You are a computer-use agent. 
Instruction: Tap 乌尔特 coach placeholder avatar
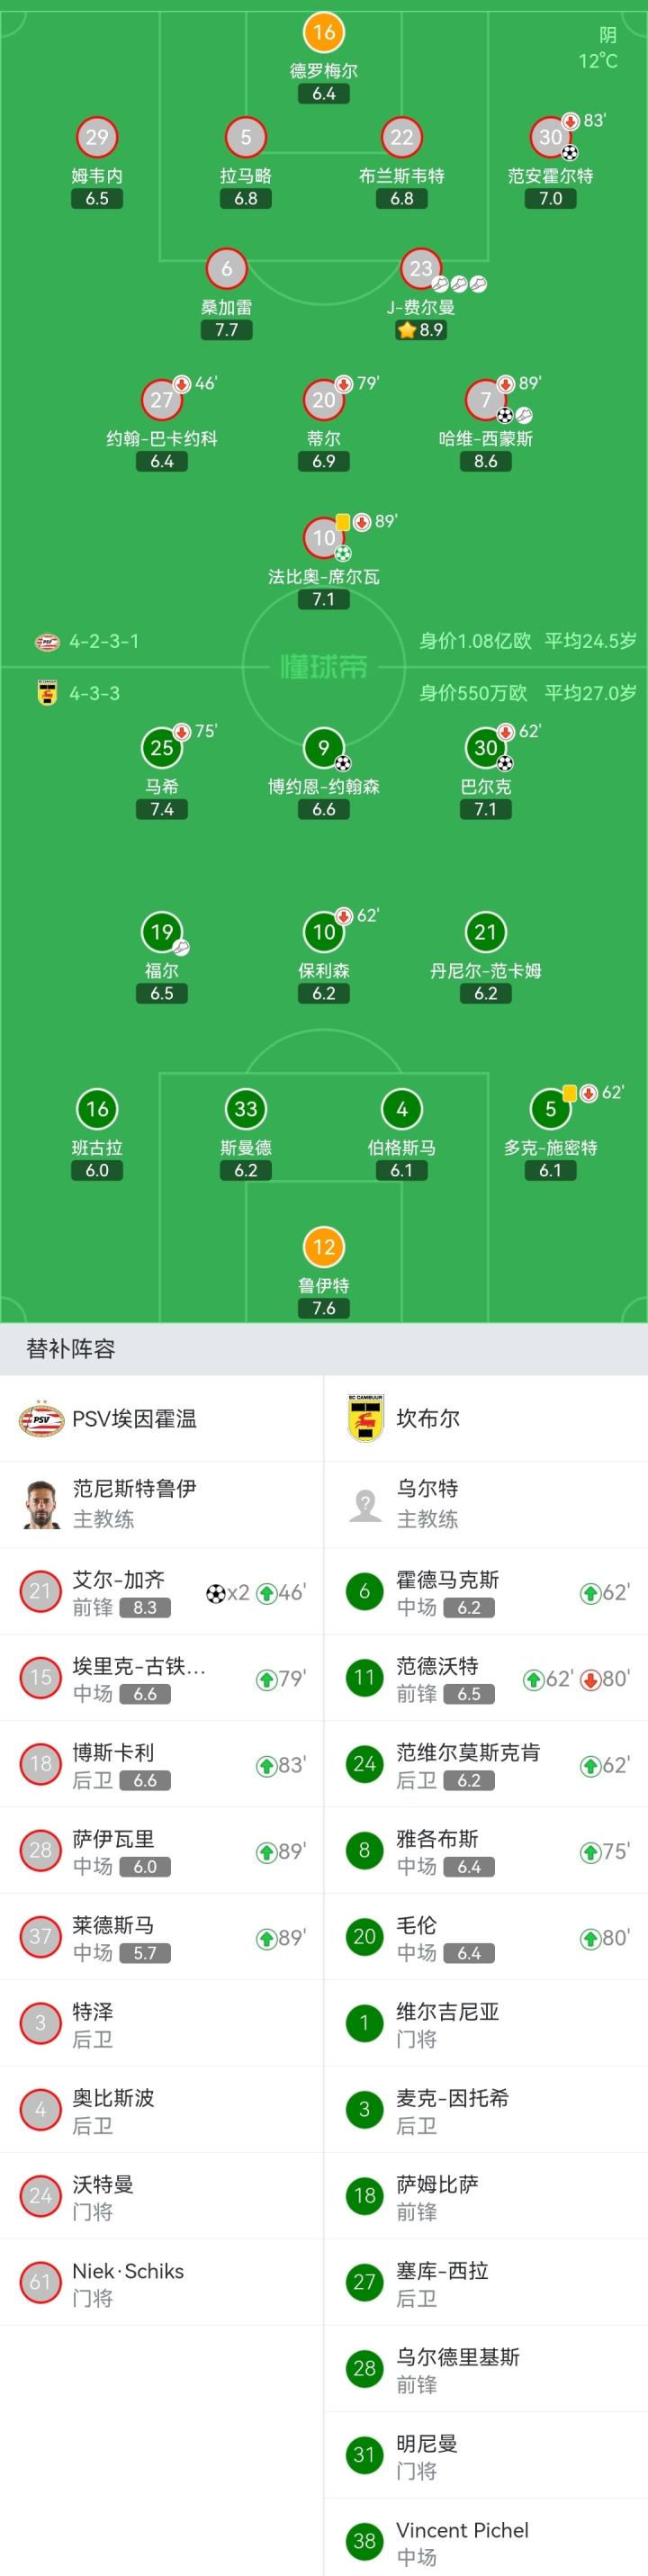tap(365, 1504)
